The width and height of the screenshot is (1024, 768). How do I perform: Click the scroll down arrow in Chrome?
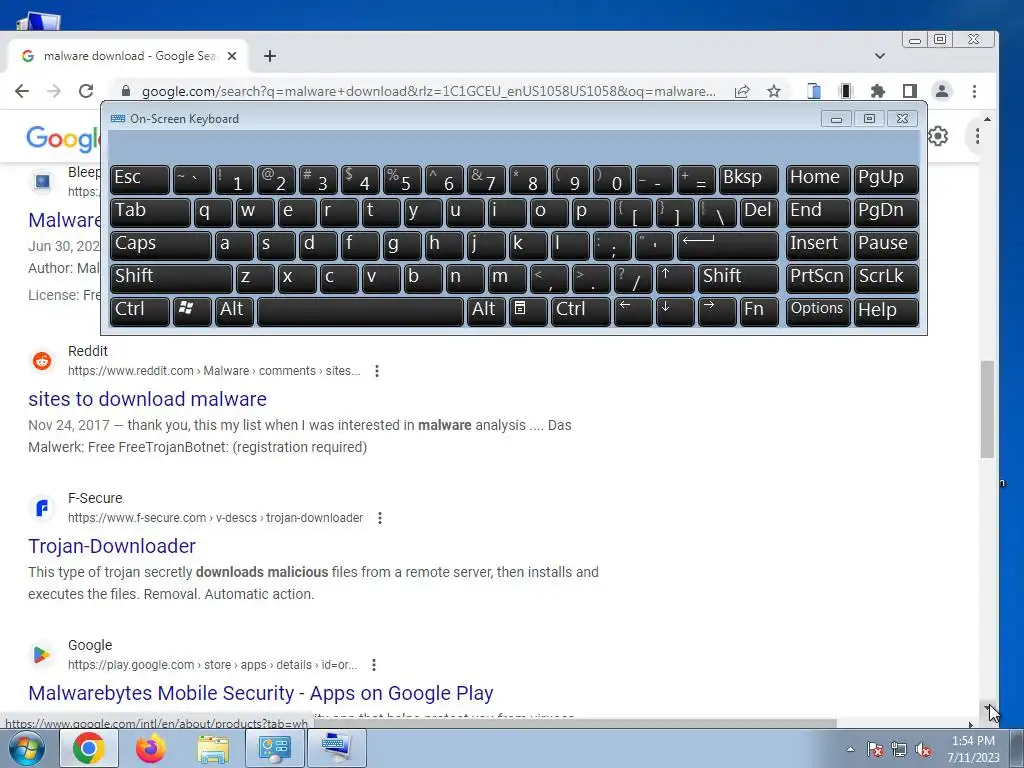pyautogui.click(x=987, y=708)
